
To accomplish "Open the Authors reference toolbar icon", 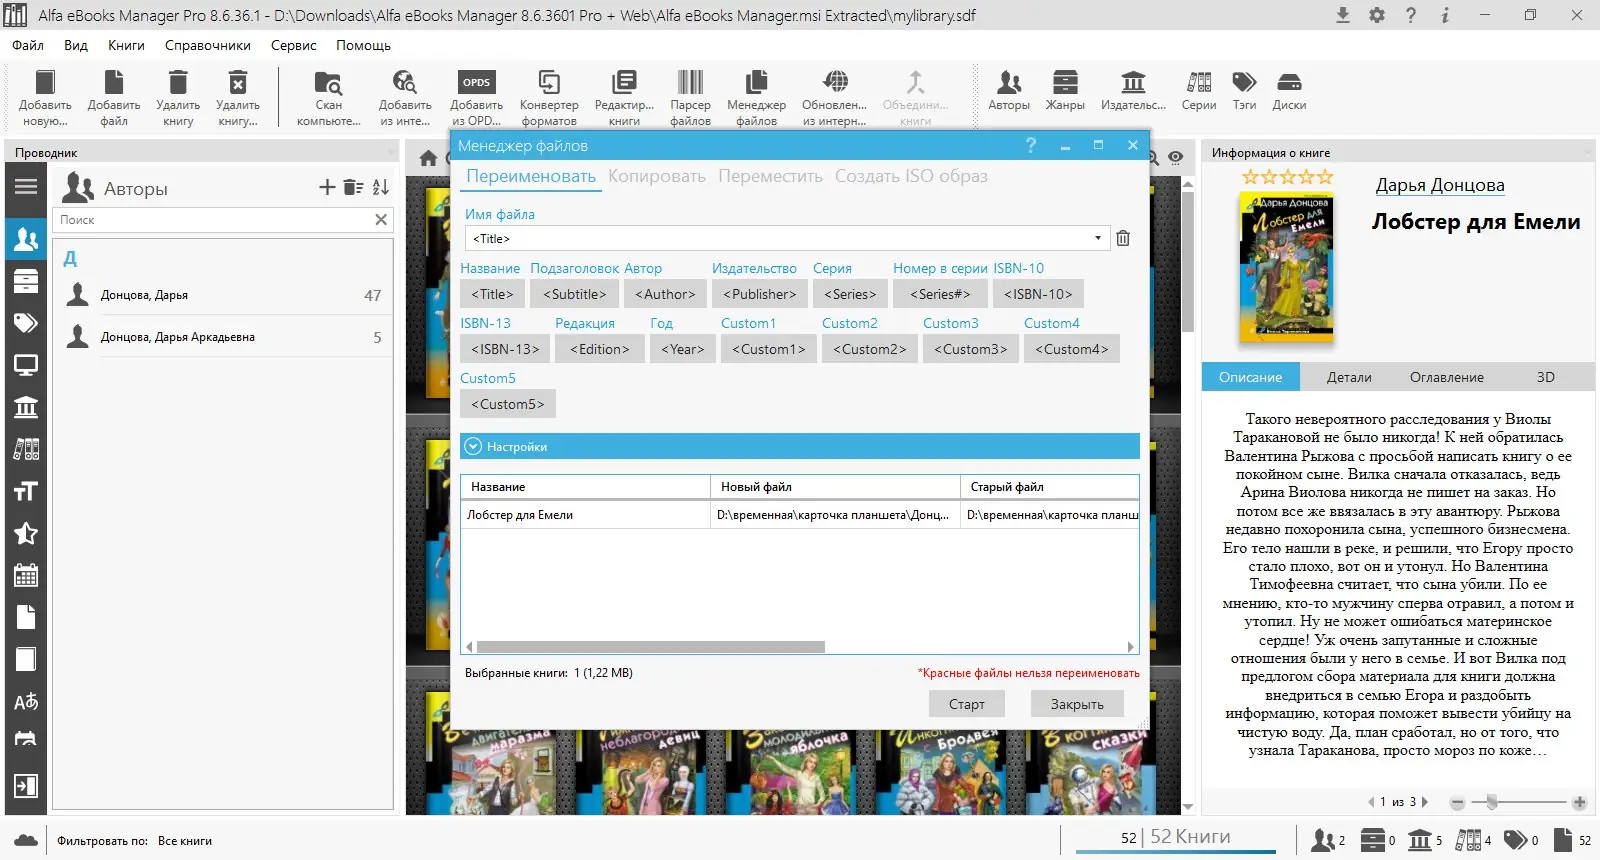I will click(1009, 82).
